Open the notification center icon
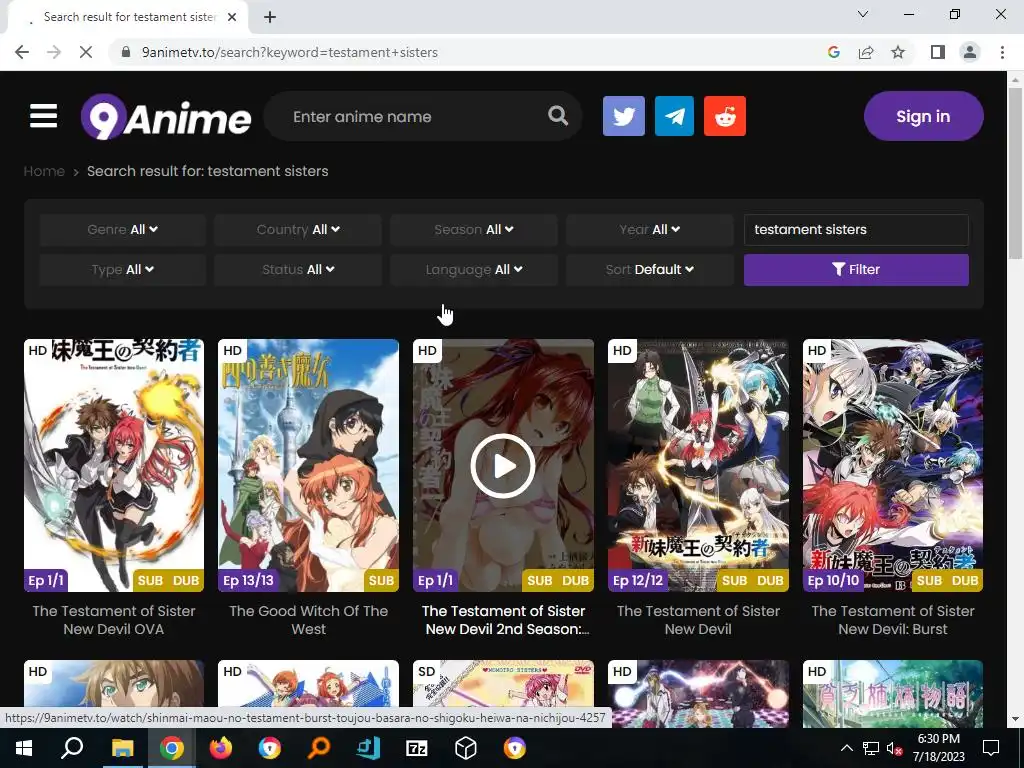The image size is (1024, 768). pos(991,748)
